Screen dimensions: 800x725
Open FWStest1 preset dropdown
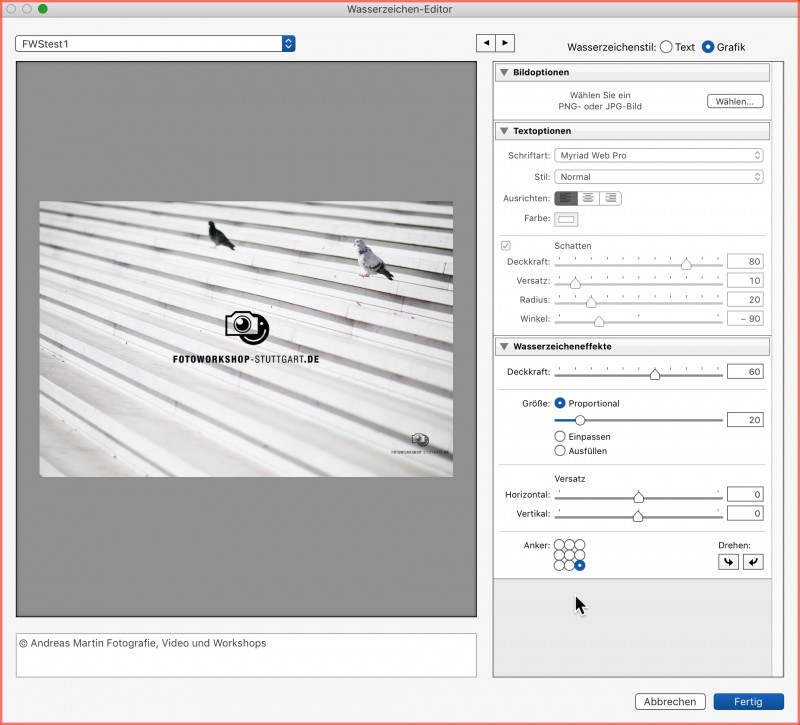click(155, 44)
